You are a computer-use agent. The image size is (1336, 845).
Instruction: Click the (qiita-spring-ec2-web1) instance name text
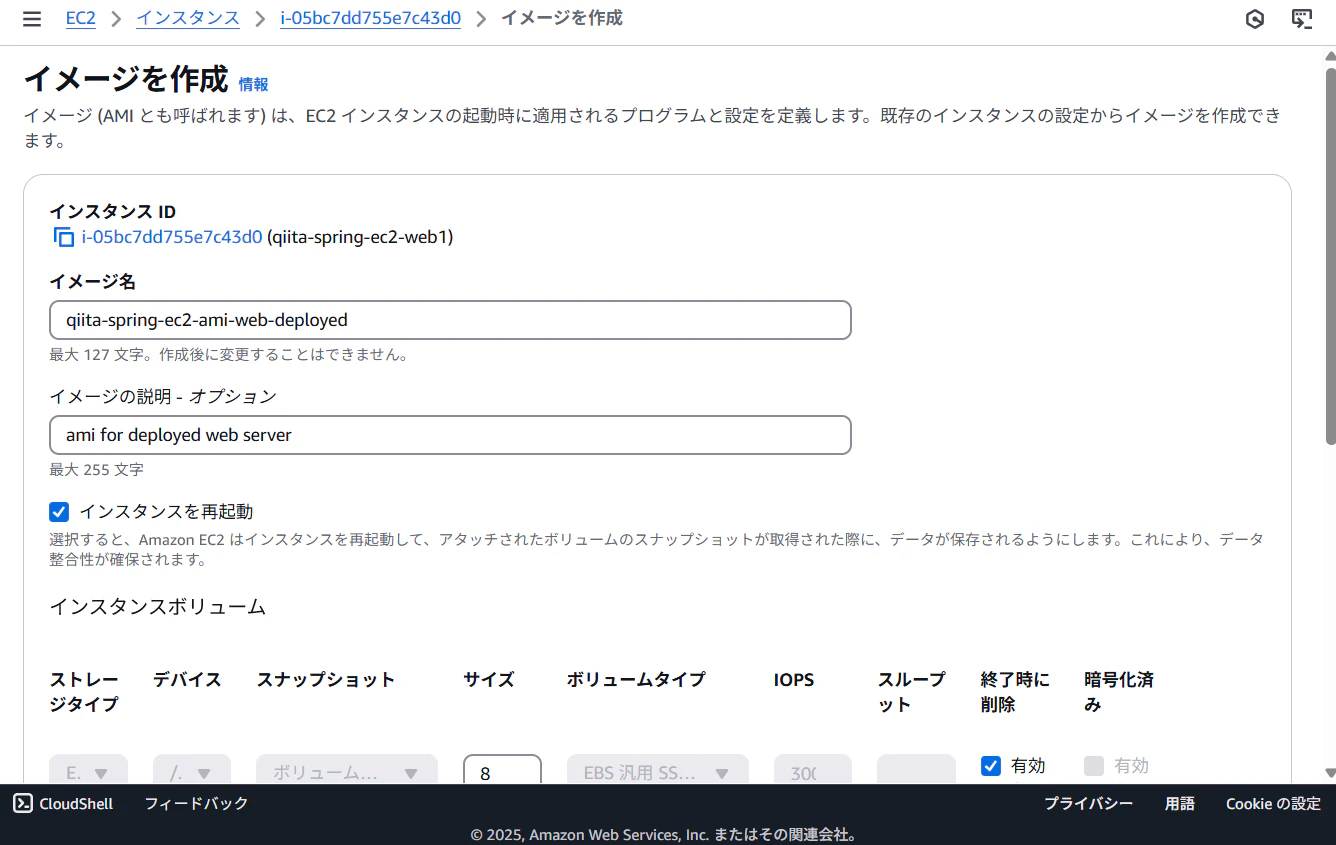[360, 237]
